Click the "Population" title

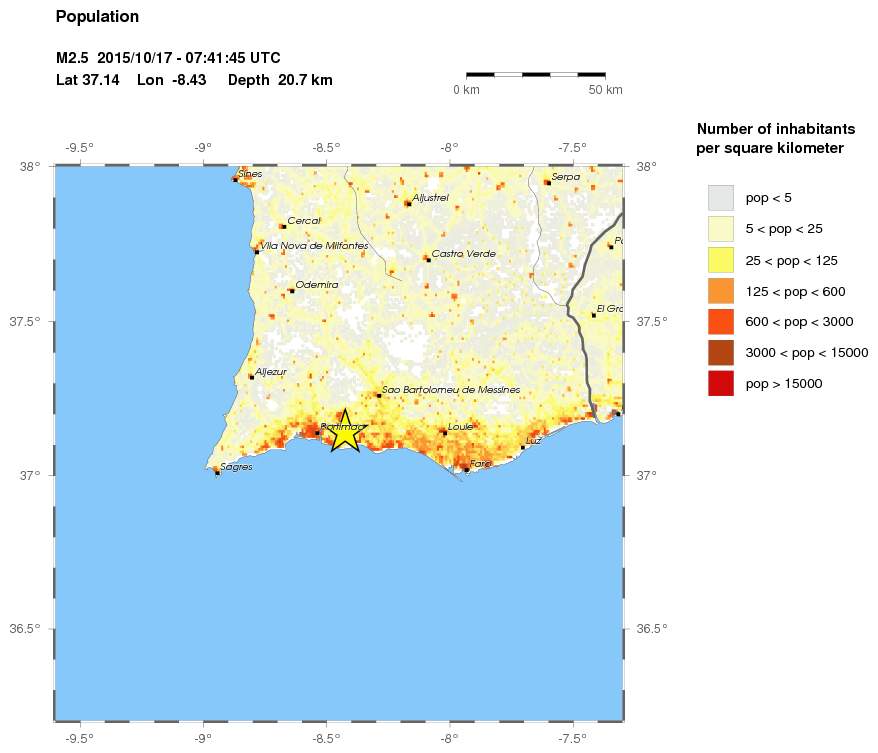[97, 17]
